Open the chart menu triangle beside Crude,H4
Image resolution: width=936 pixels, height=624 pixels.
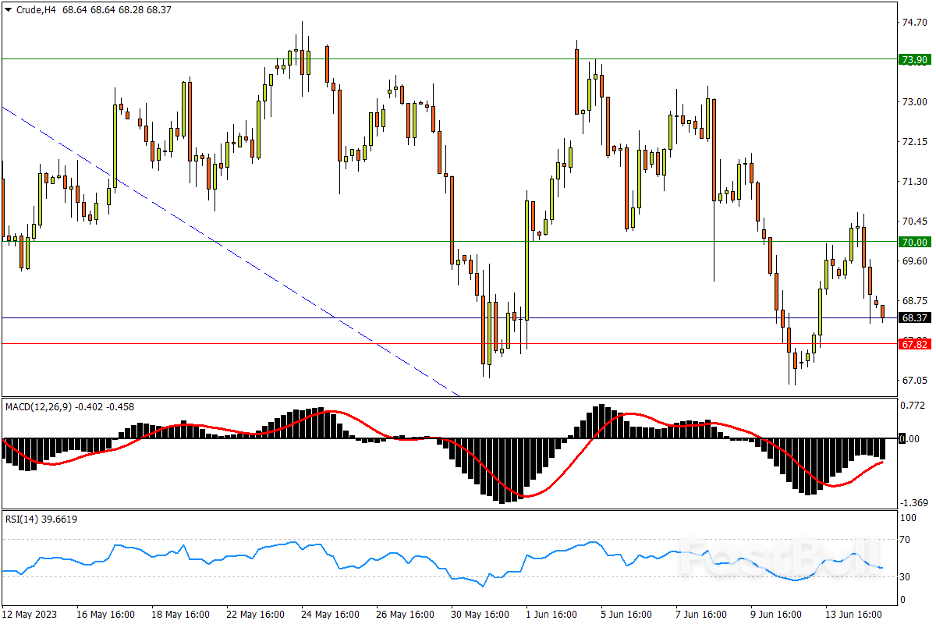tap(8, 10)
